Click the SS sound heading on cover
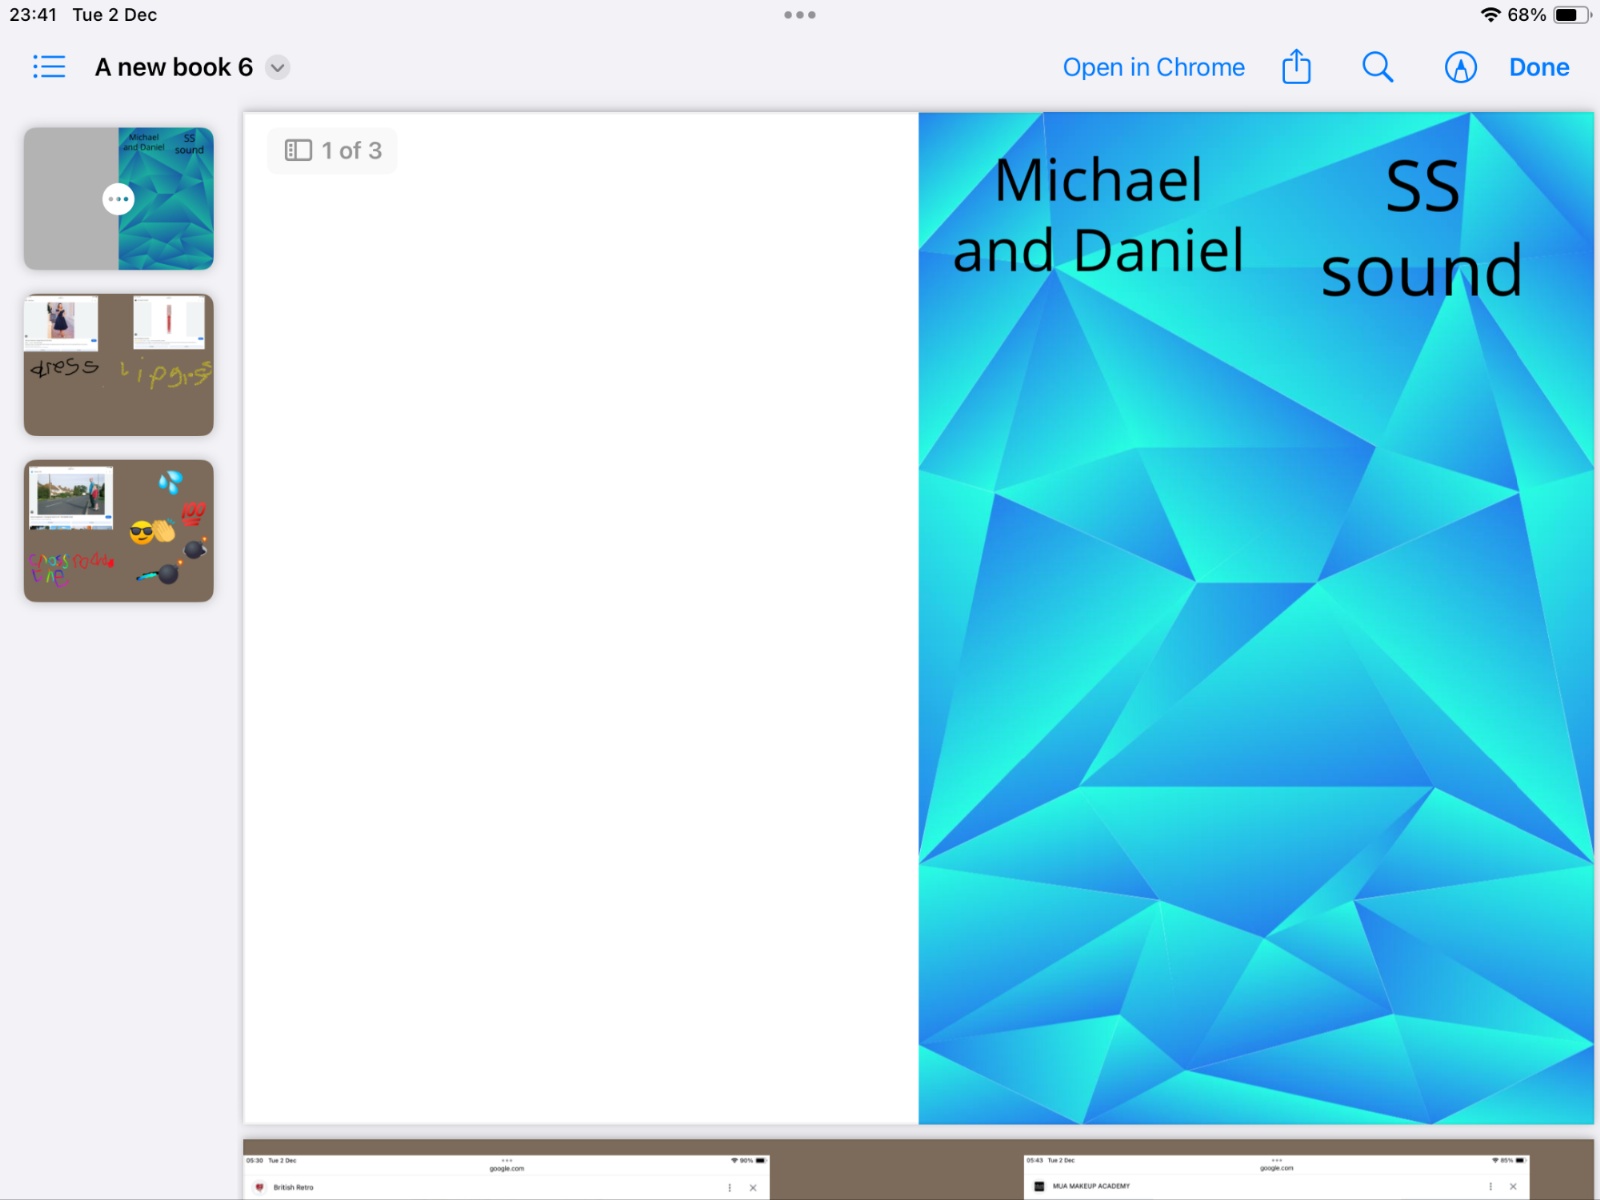The height and width of the screenshot is (1200, 1600). point(1421,230)
